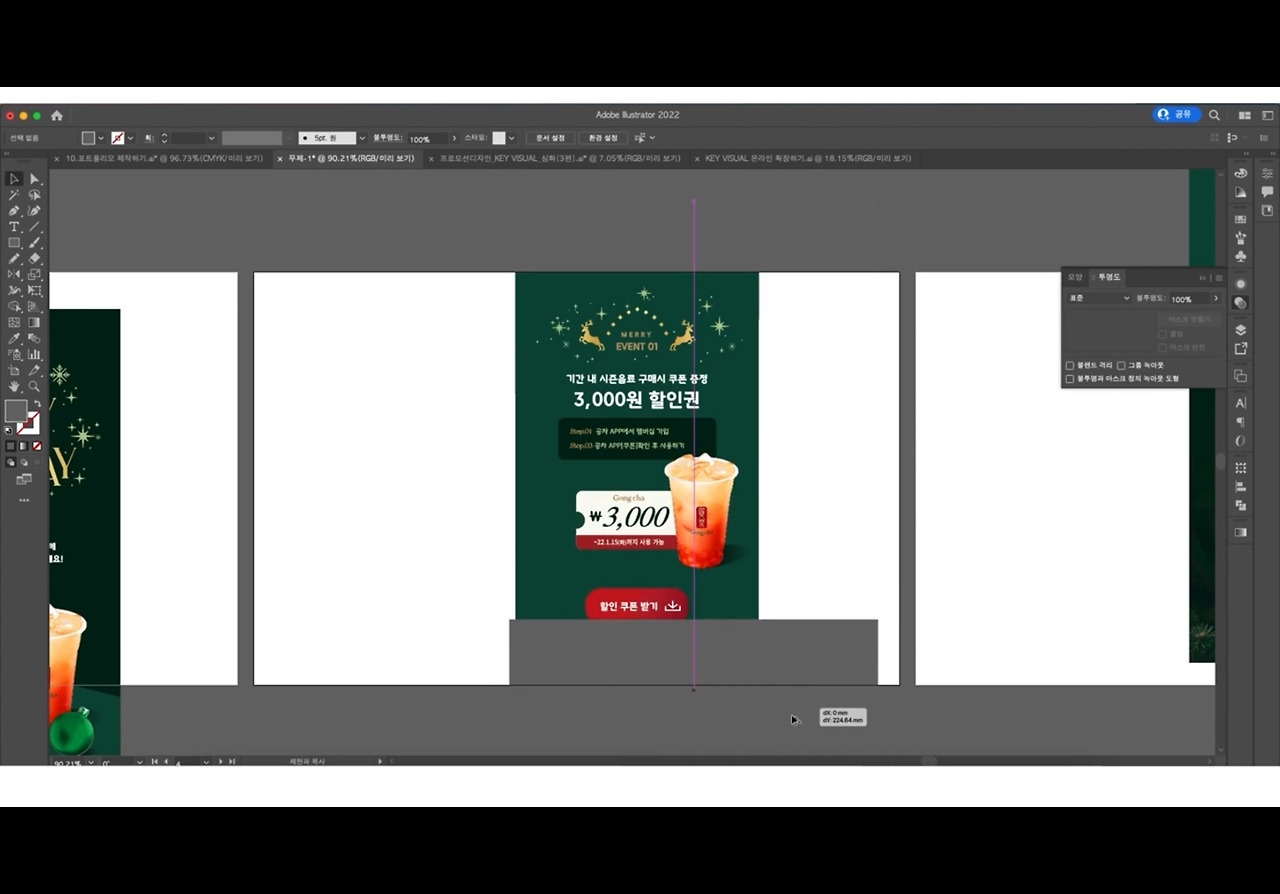Select the Shape Builder tool
Viewport: 1280px width, 894px height.
pos(14,307)
